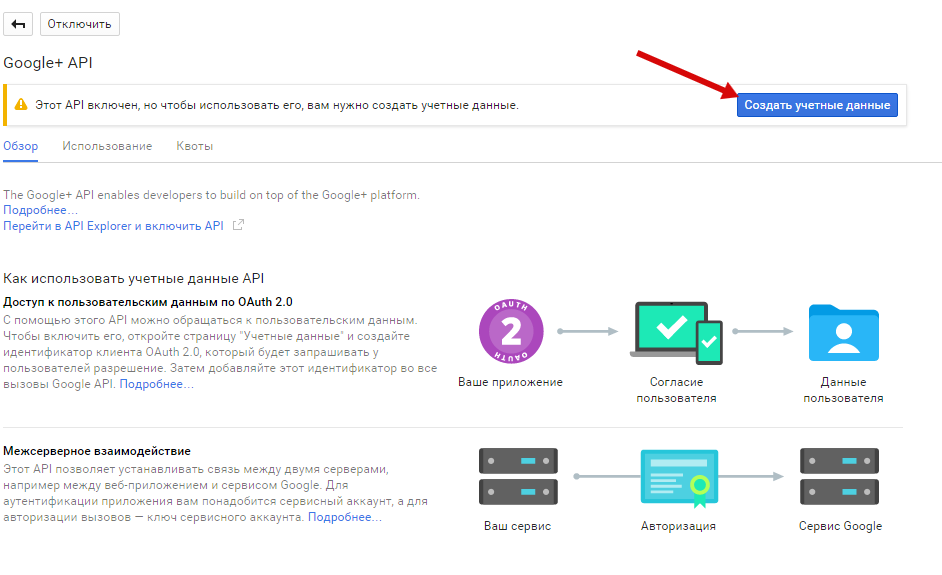This screenshot has height=575, width=942.
Task: Click the Google service server icon
Action: pos(839,476)
